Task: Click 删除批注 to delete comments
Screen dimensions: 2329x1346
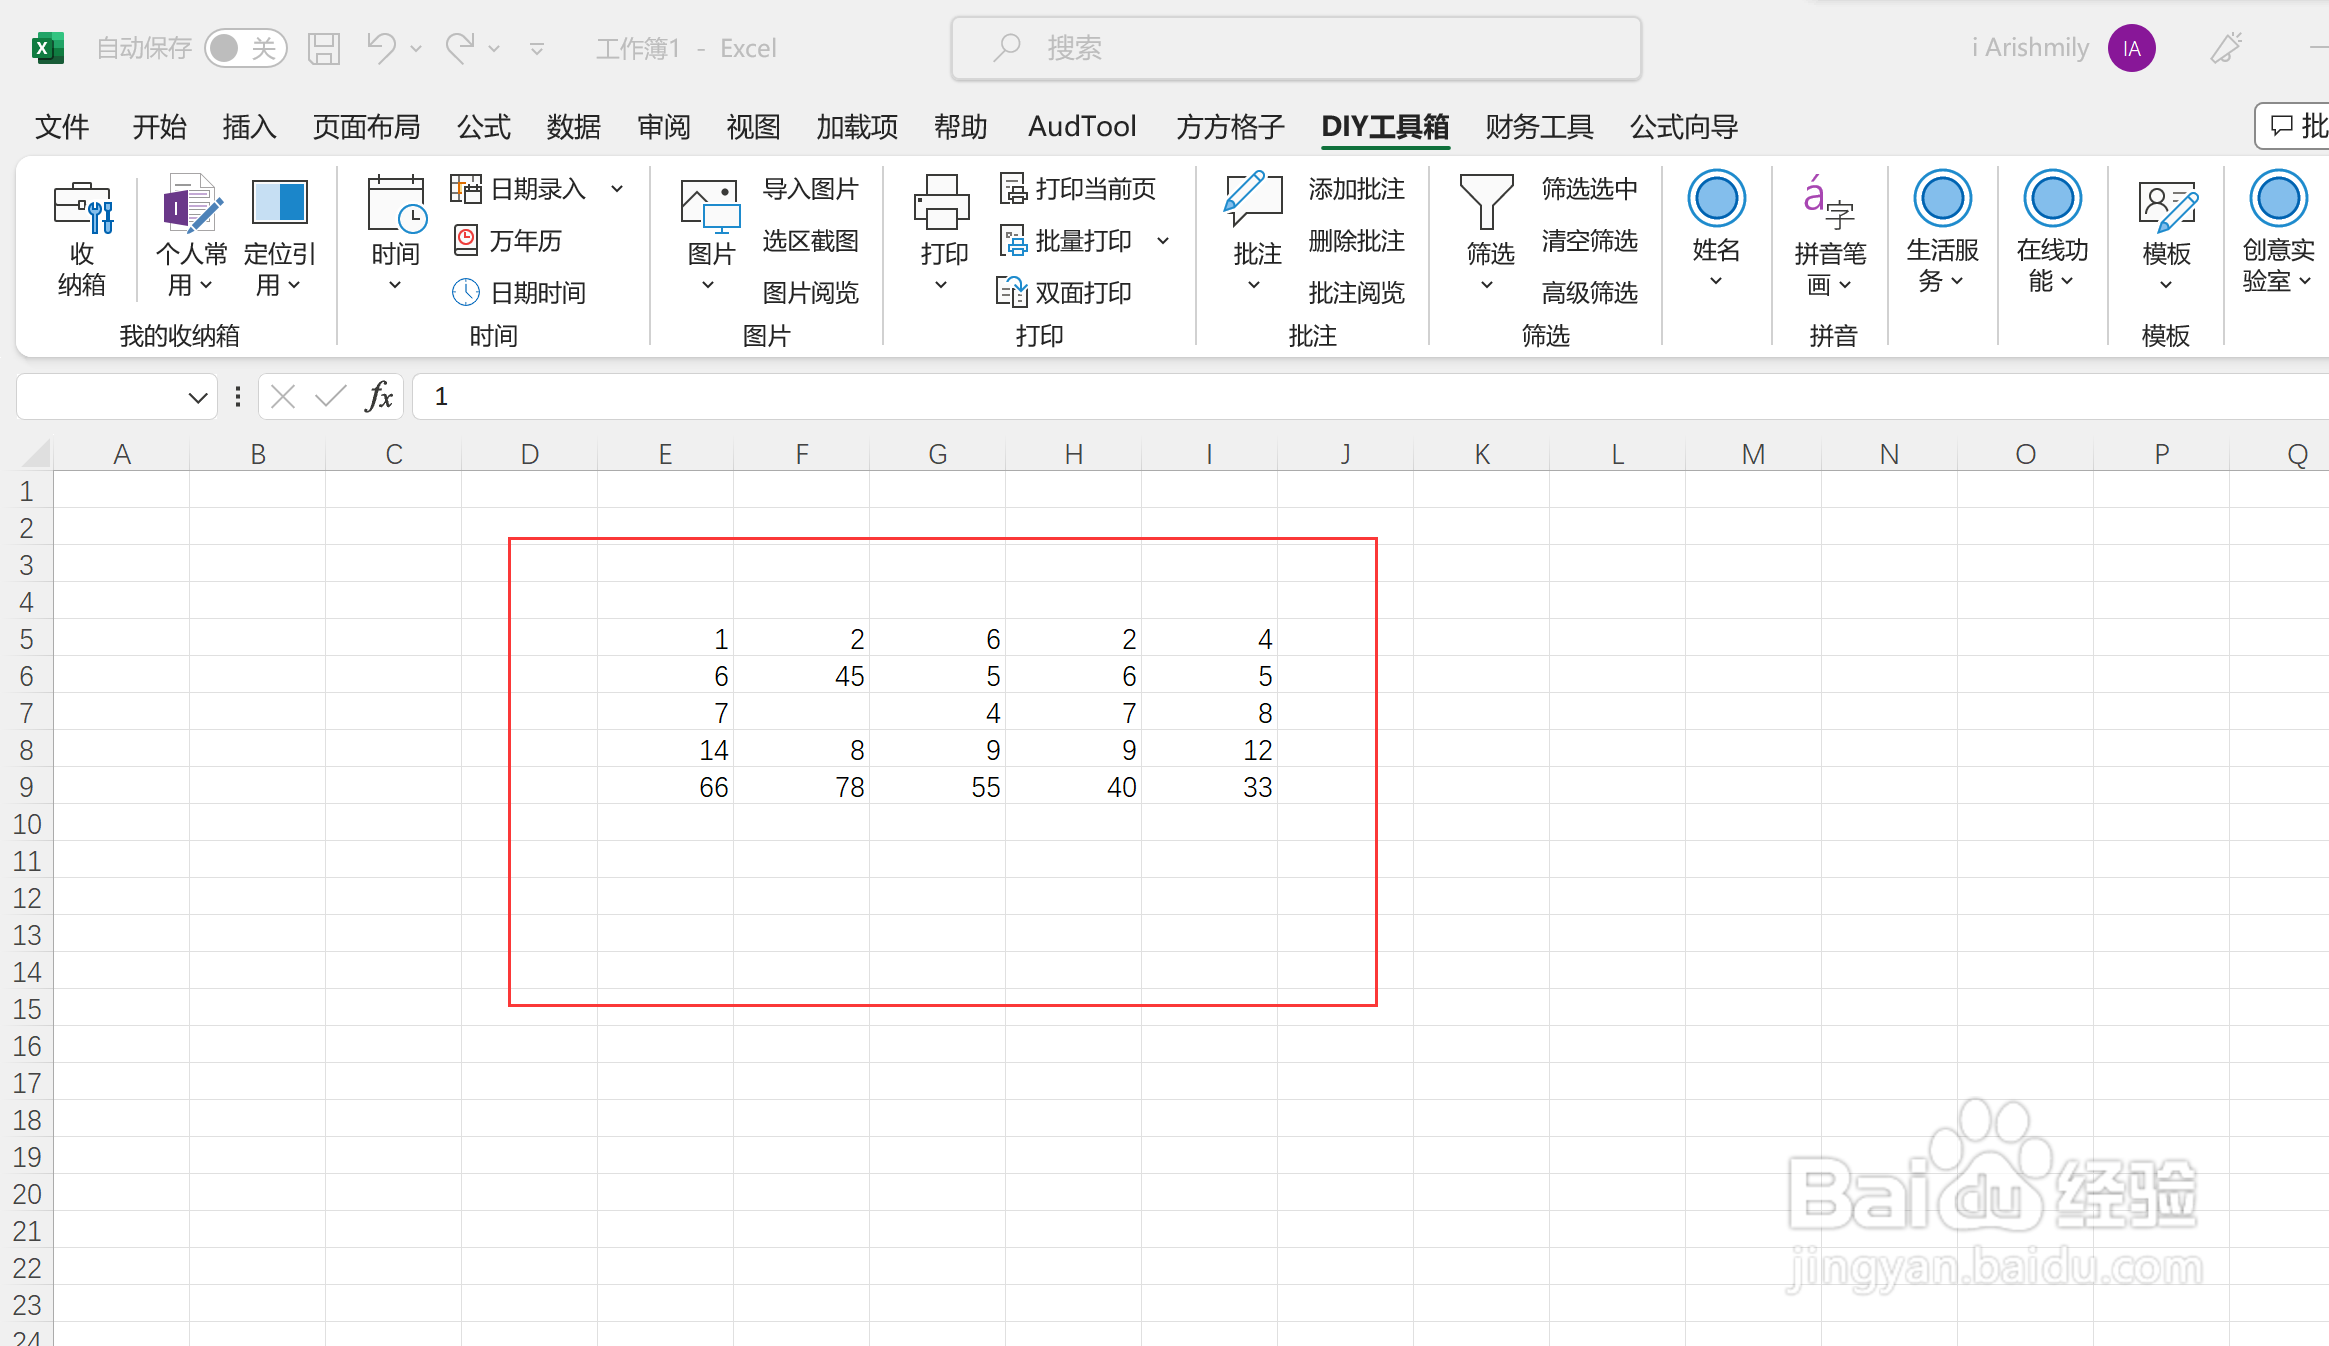Action: [1356, 240]
